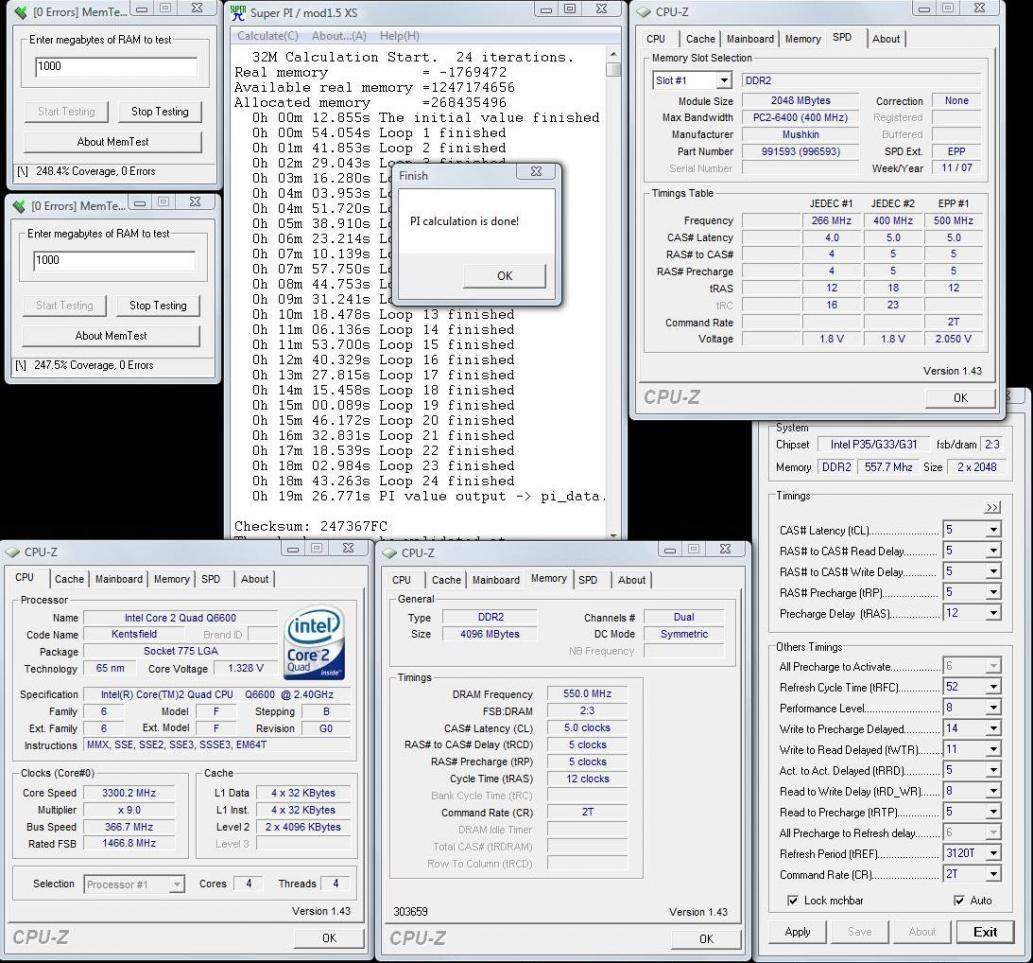1033x963 pixels.
Task: Open the Calculate(C) menu in Super PI
Action: tap(267, 36)
